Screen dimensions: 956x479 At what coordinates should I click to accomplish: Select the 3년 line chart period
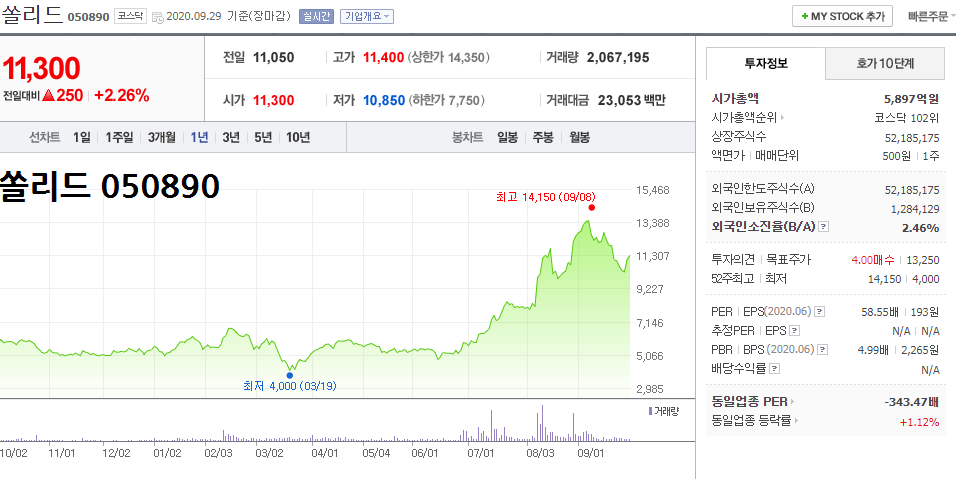231,137
